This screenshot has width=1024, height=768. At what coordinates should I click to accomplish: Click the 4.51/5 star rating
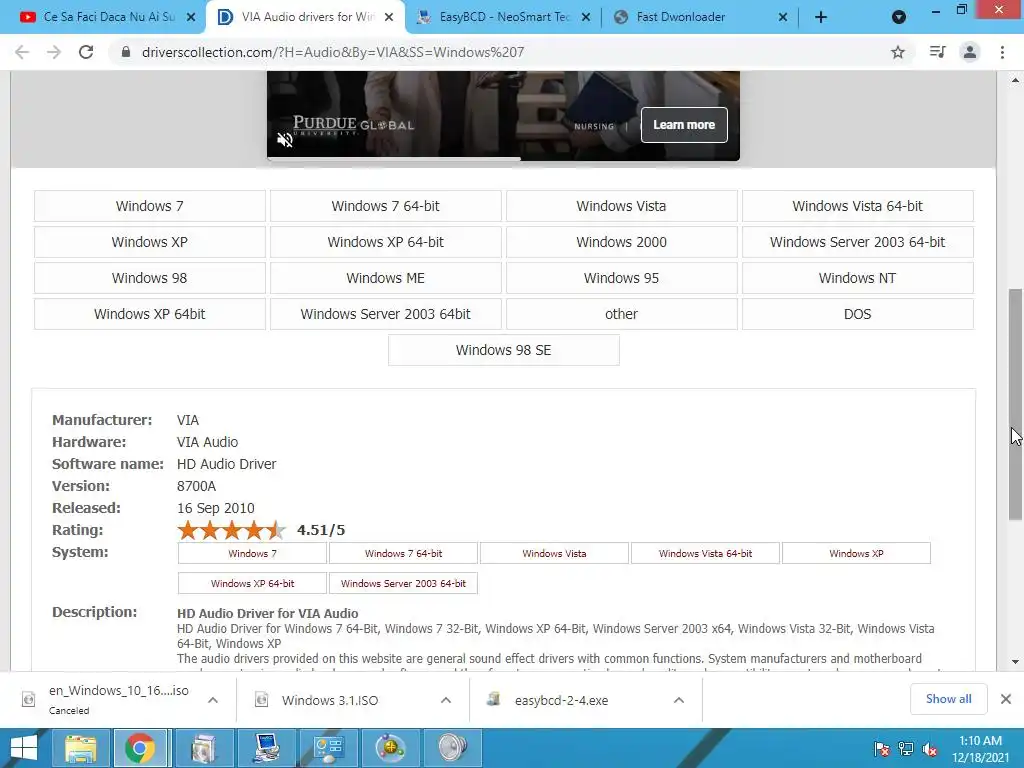coord(232,530)
